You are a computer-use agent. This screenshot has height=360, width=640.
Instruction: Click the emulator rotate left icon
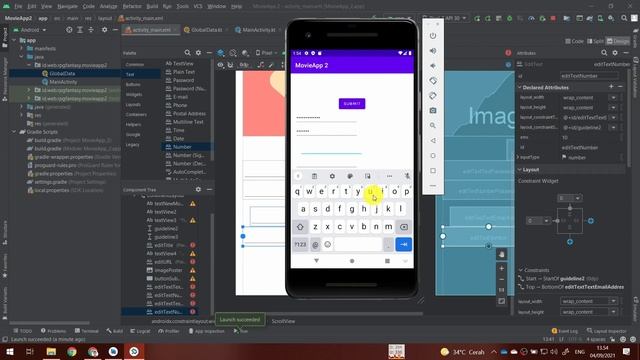pos(433,81)
